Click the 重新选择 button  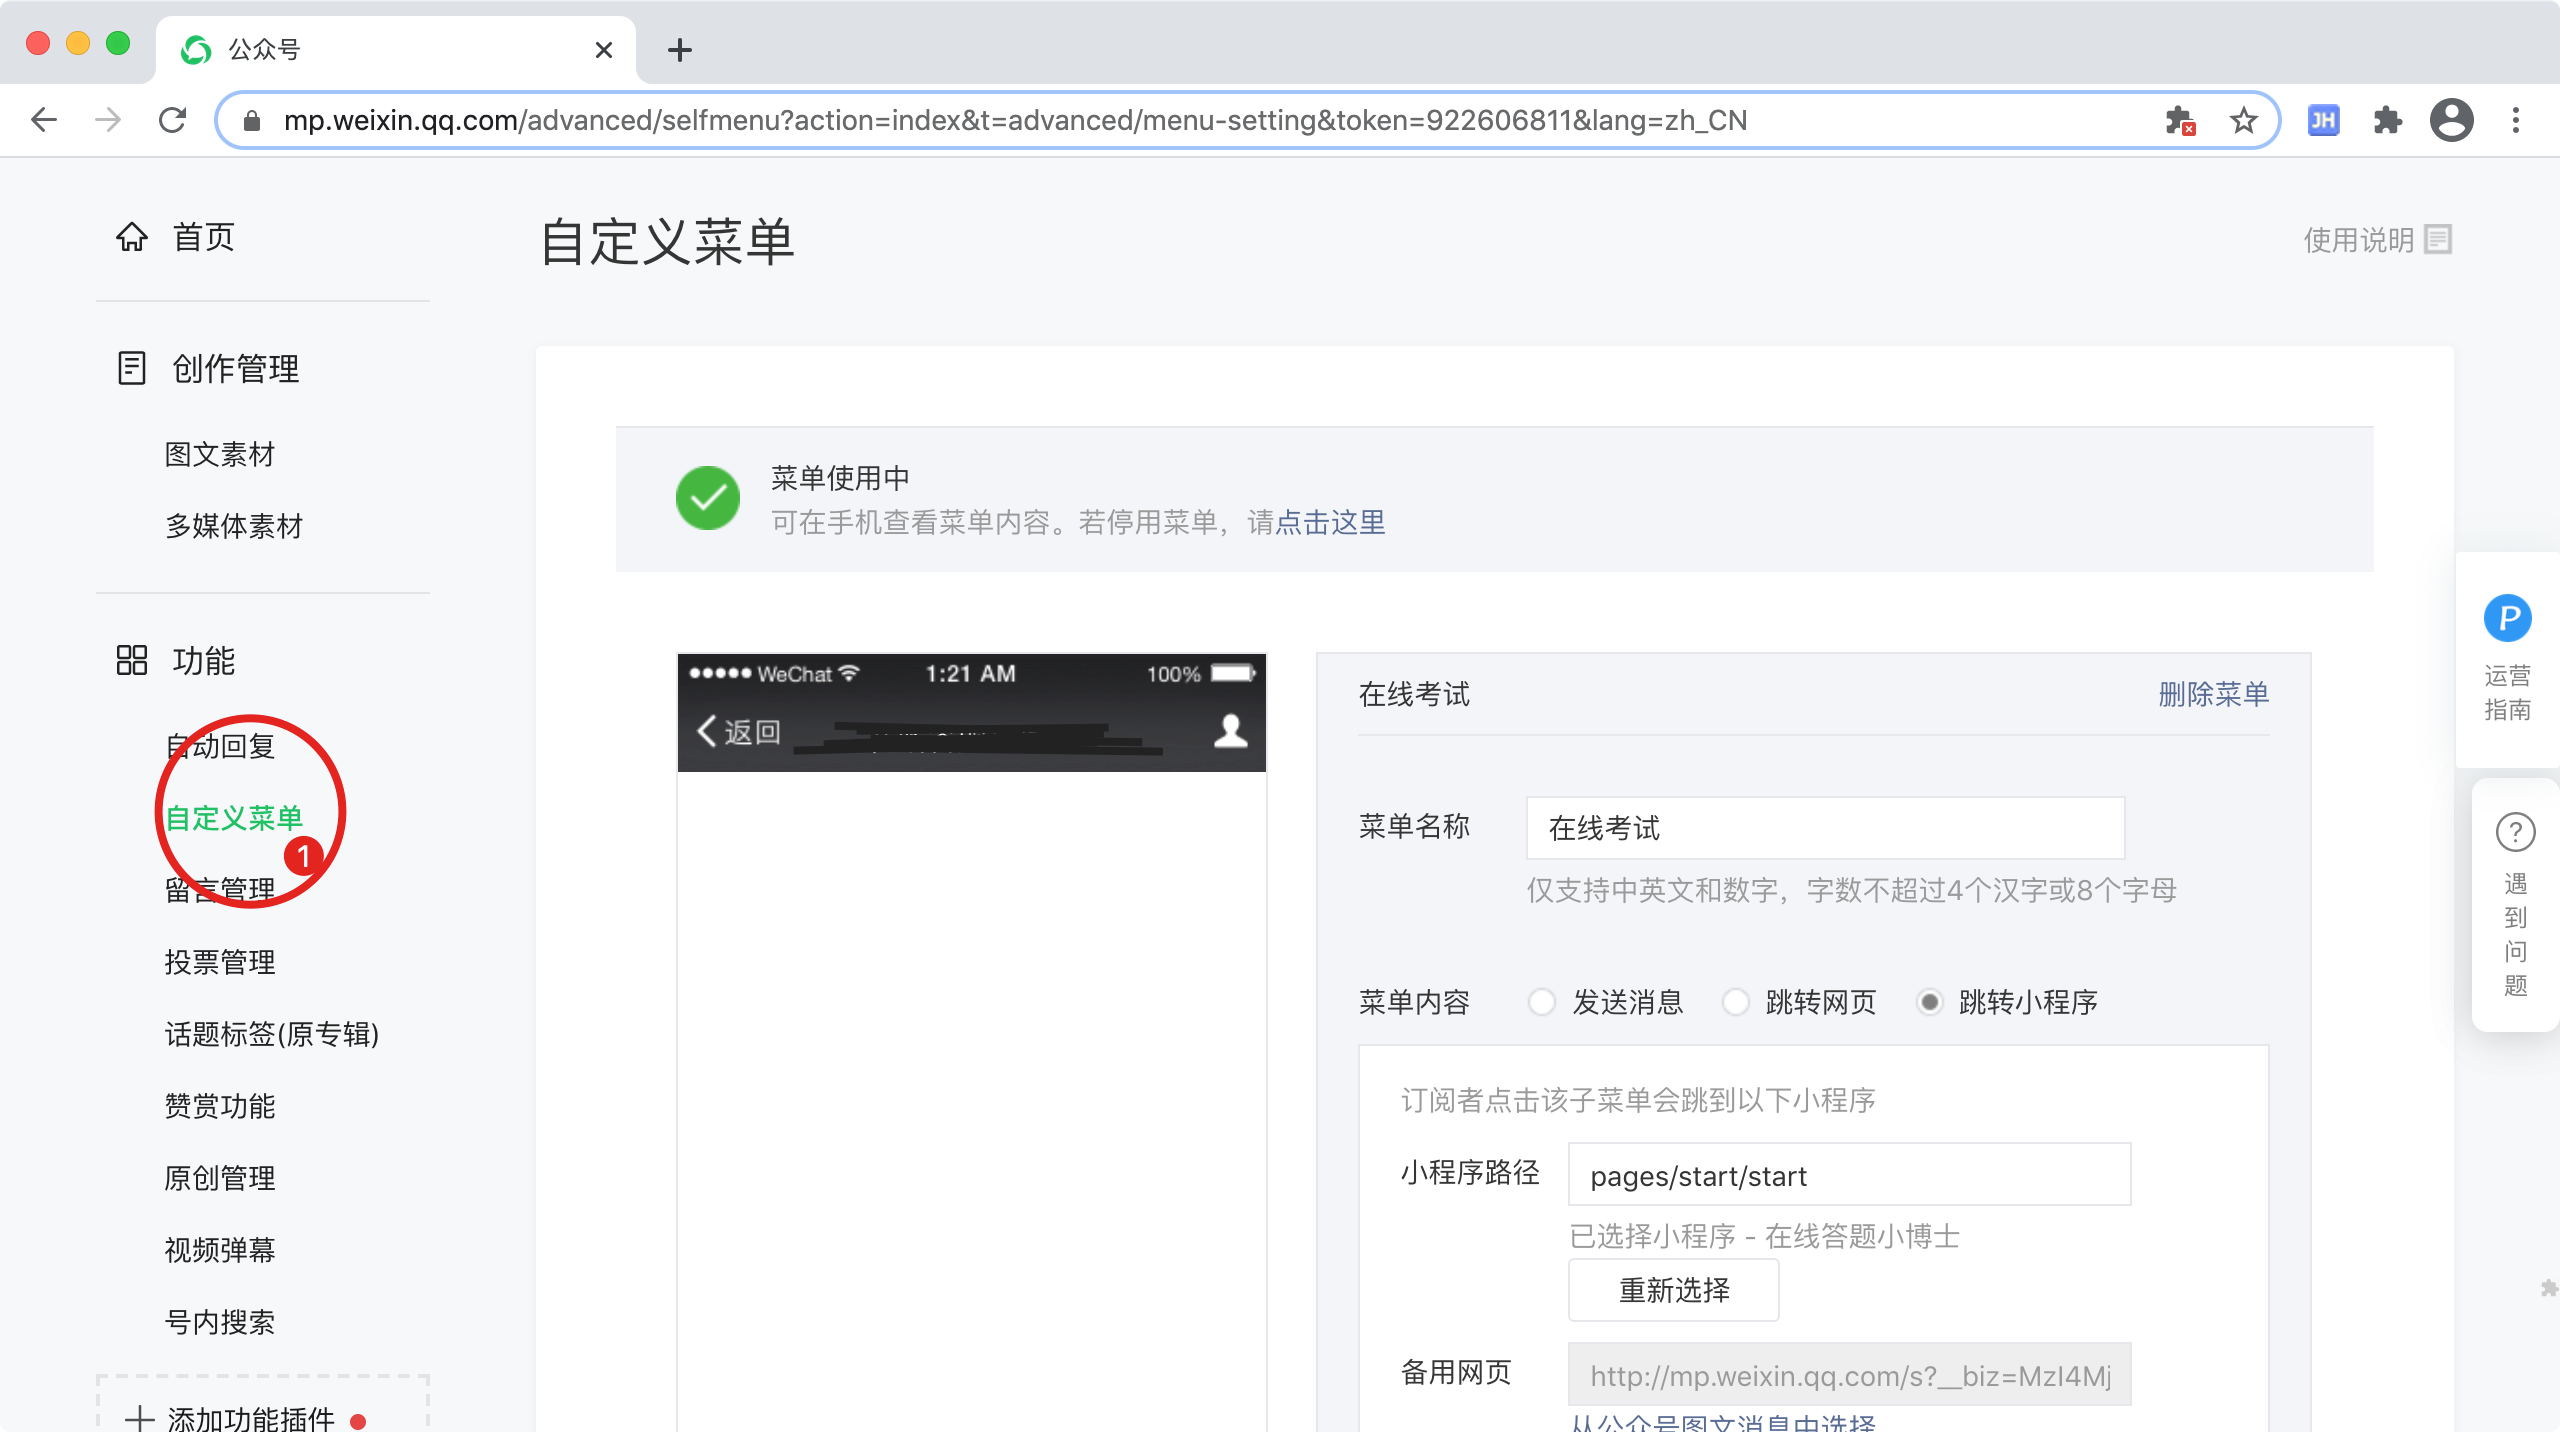[x=1673, y=1290]
